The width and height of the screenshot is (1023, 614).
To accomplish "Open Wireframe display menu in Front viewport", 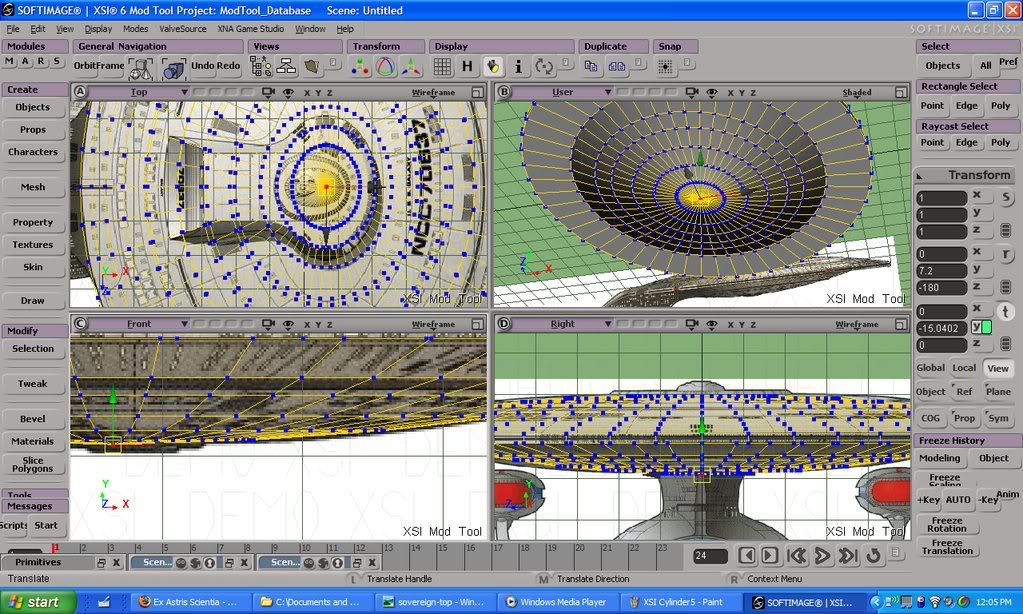I will click(433, 324).
